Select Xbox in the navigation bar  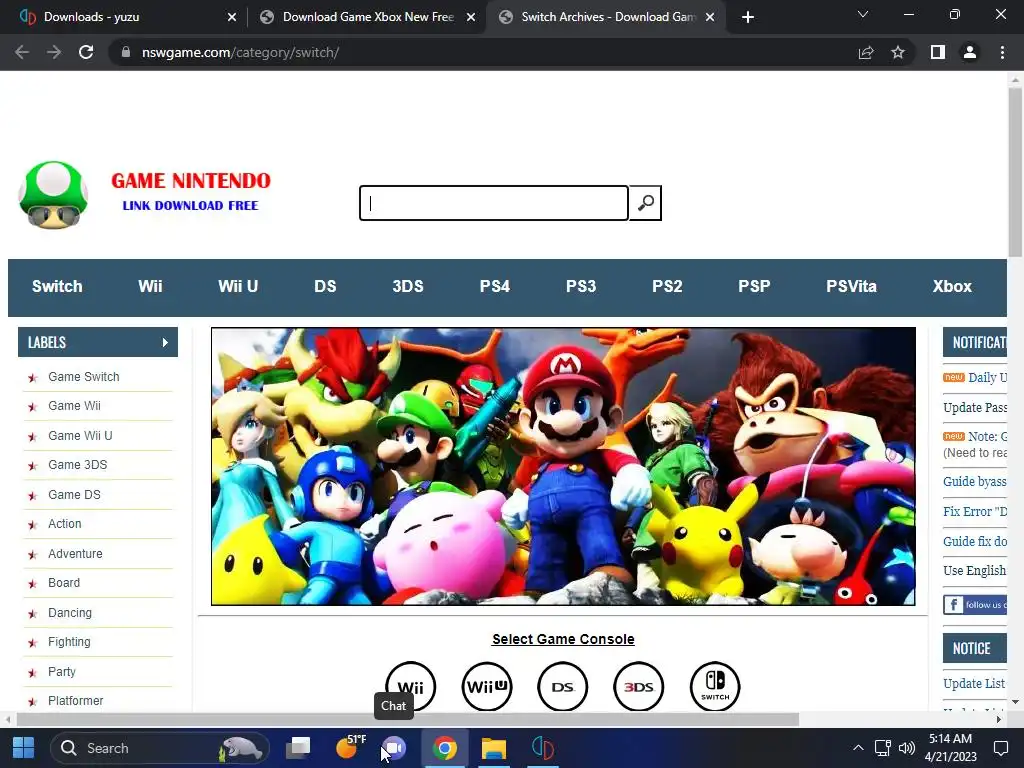tap(952, 287)
